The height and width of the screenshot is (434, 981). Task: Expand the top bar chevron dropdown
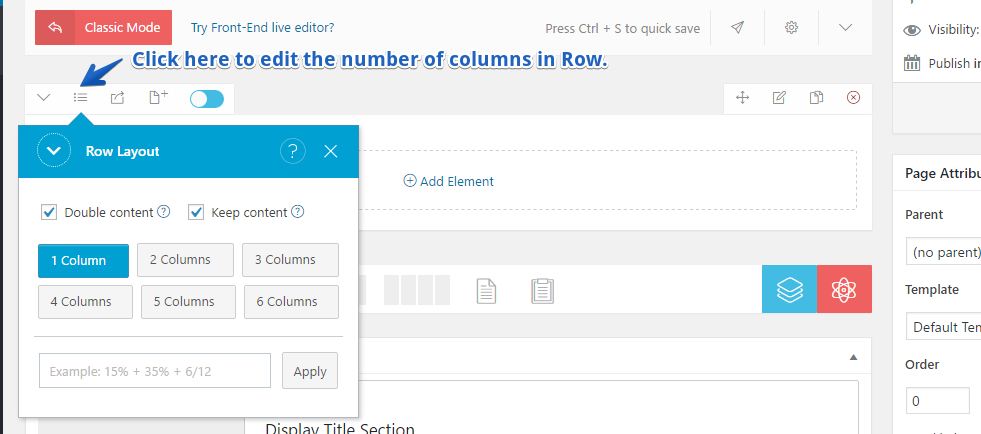[x=845, y=28]
